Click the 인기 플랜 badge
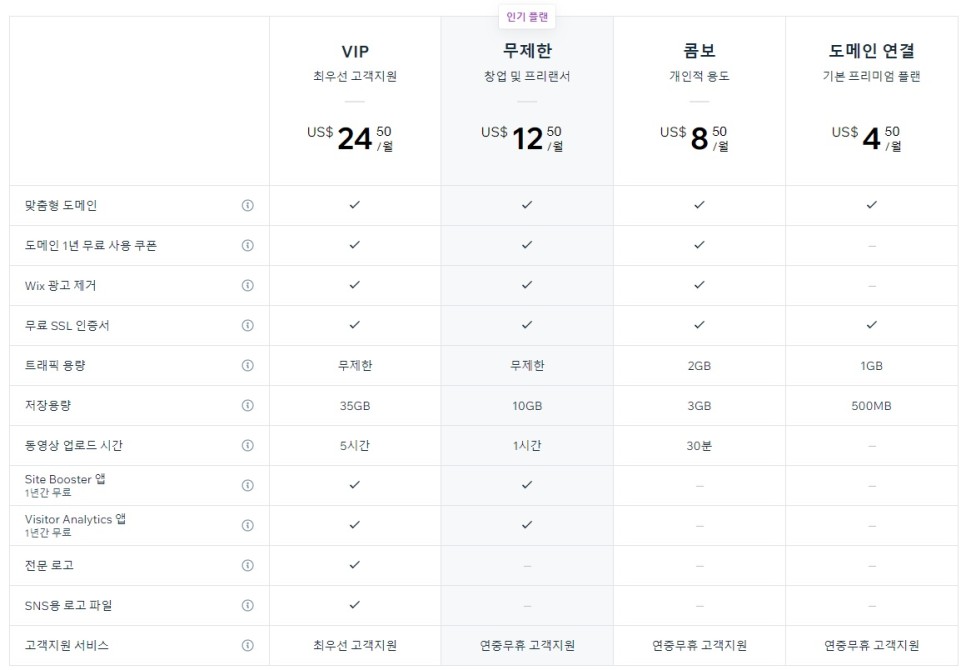Screen dimensions: 966x670 (x=527, y=17)
